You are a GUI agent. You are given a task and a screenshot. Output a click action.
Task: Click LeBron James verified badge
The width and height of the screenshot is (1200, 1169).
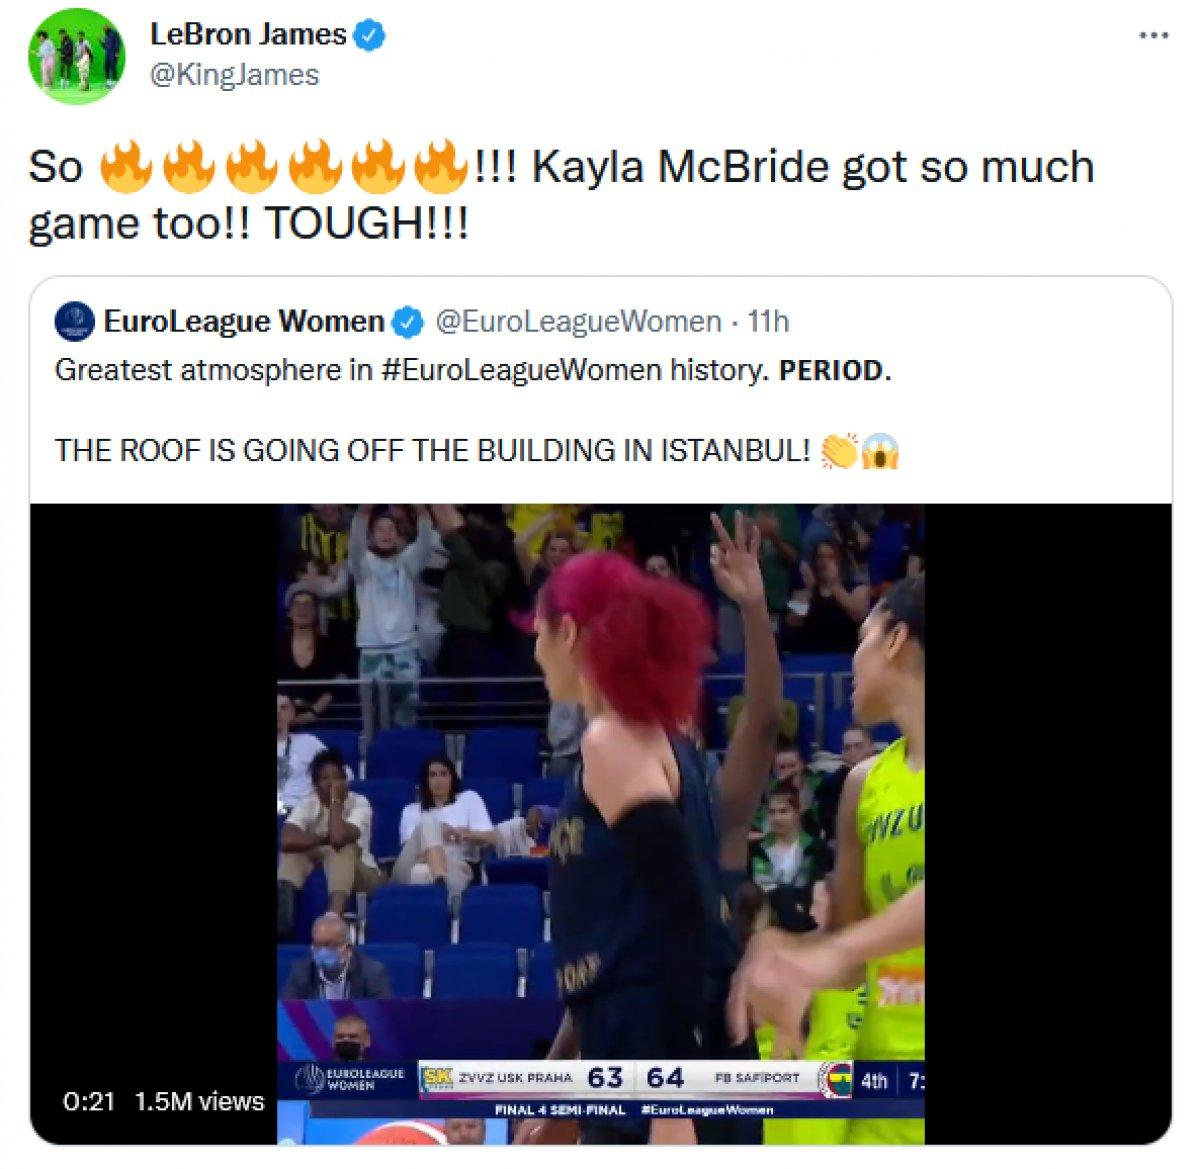(371, 36)
